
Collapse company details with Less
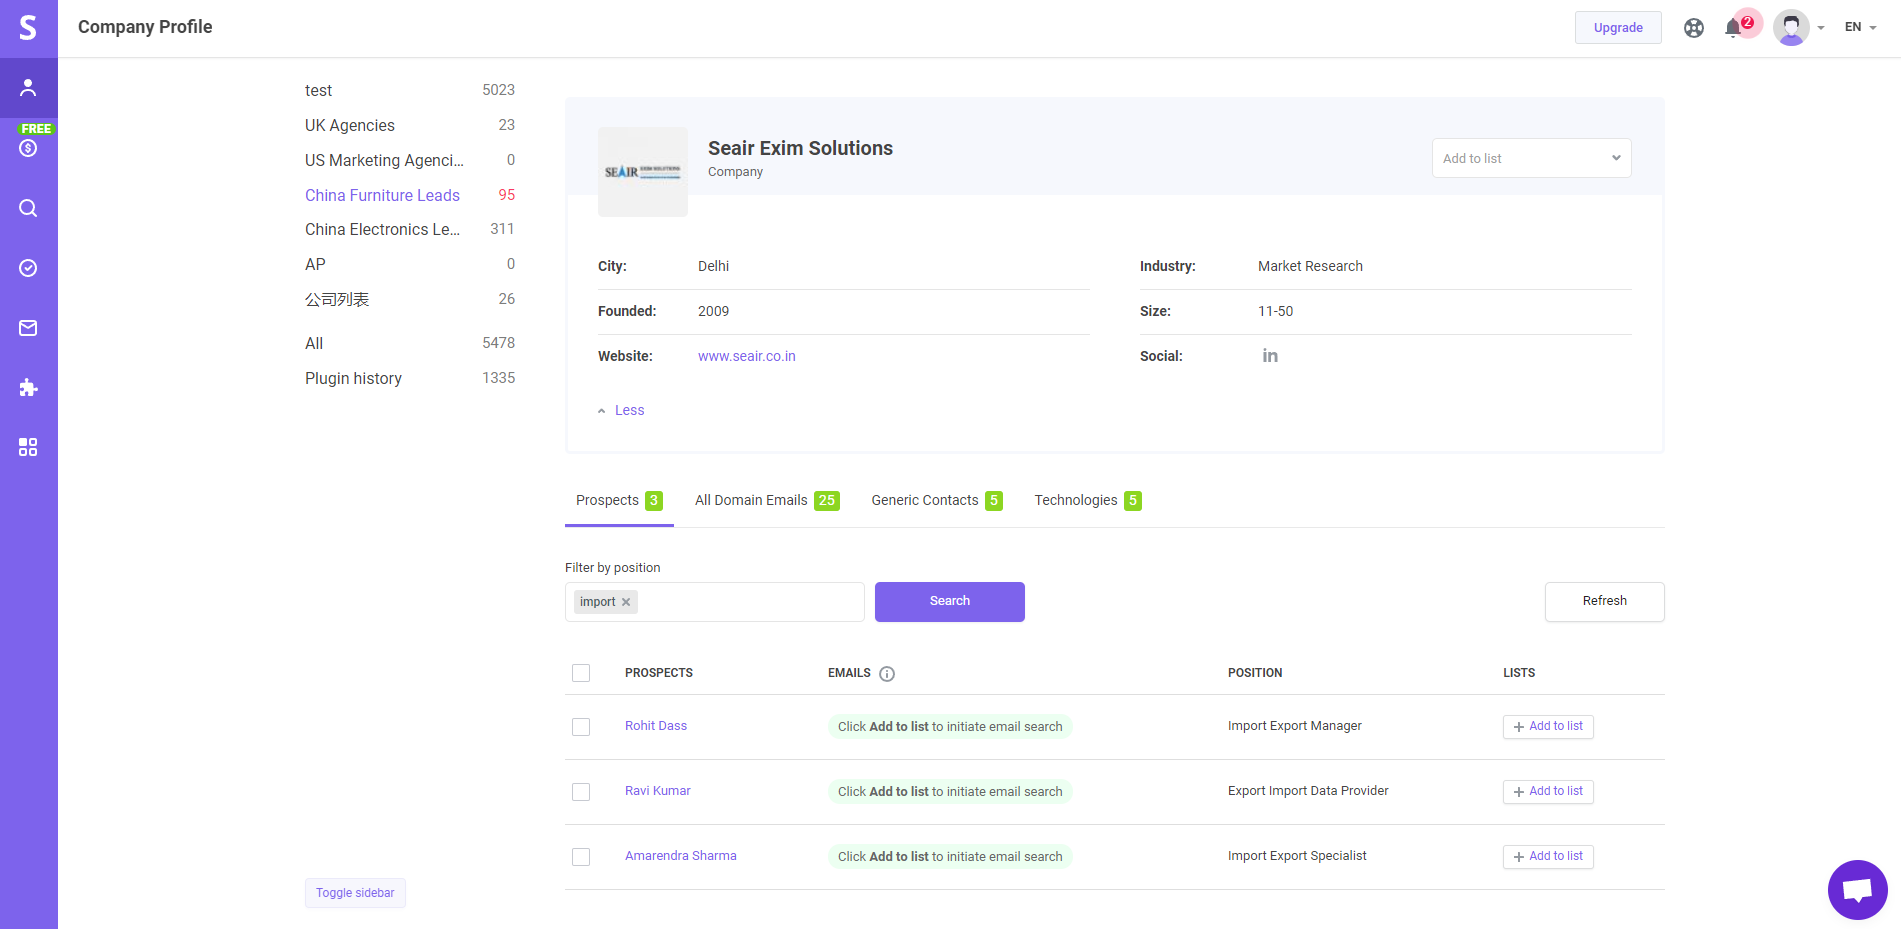(x=621, y=410)
